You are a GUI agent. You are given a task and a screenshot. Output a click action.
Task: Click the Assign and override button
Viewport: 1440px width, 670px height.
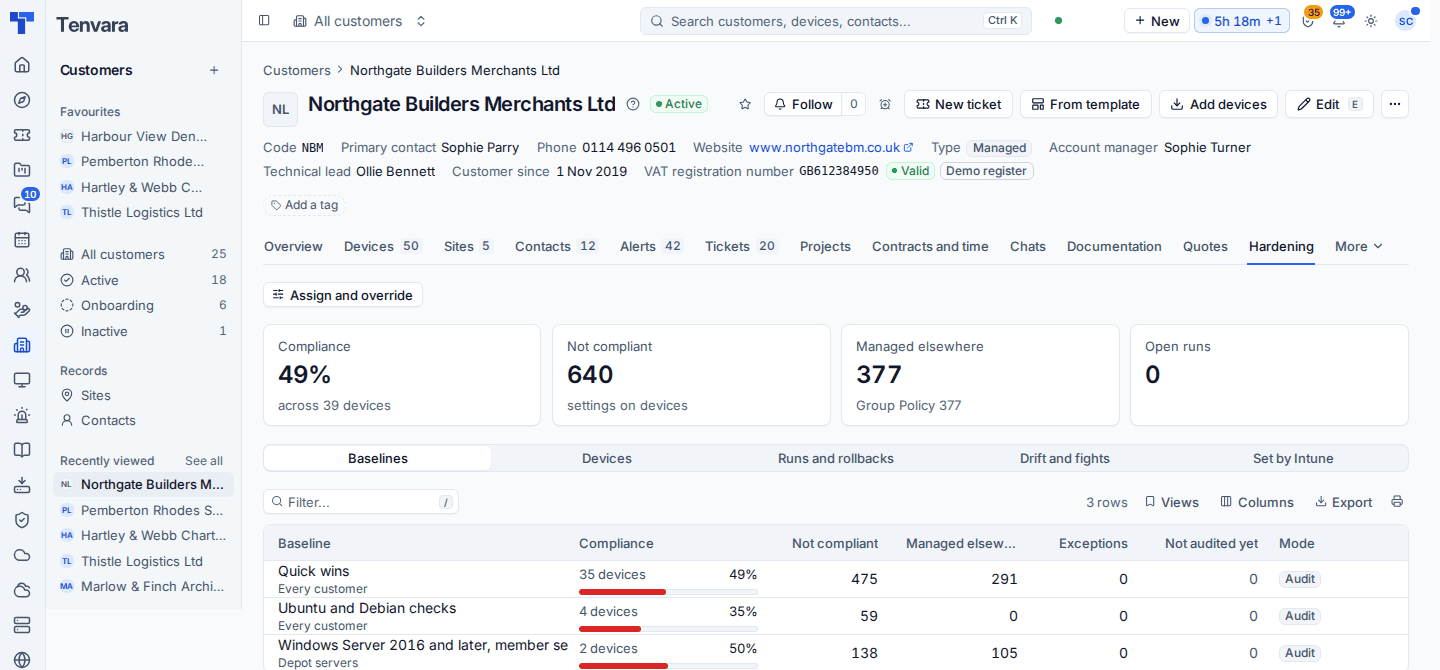click(x=343, y=295)
